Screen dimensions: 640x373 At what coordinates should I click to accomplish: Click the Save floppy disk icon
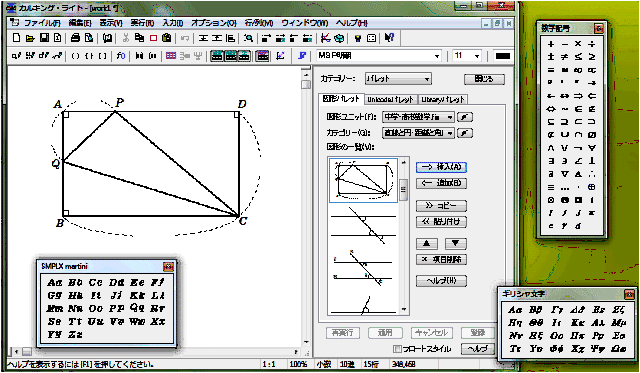pyautogui.click(x=44, y=38)
